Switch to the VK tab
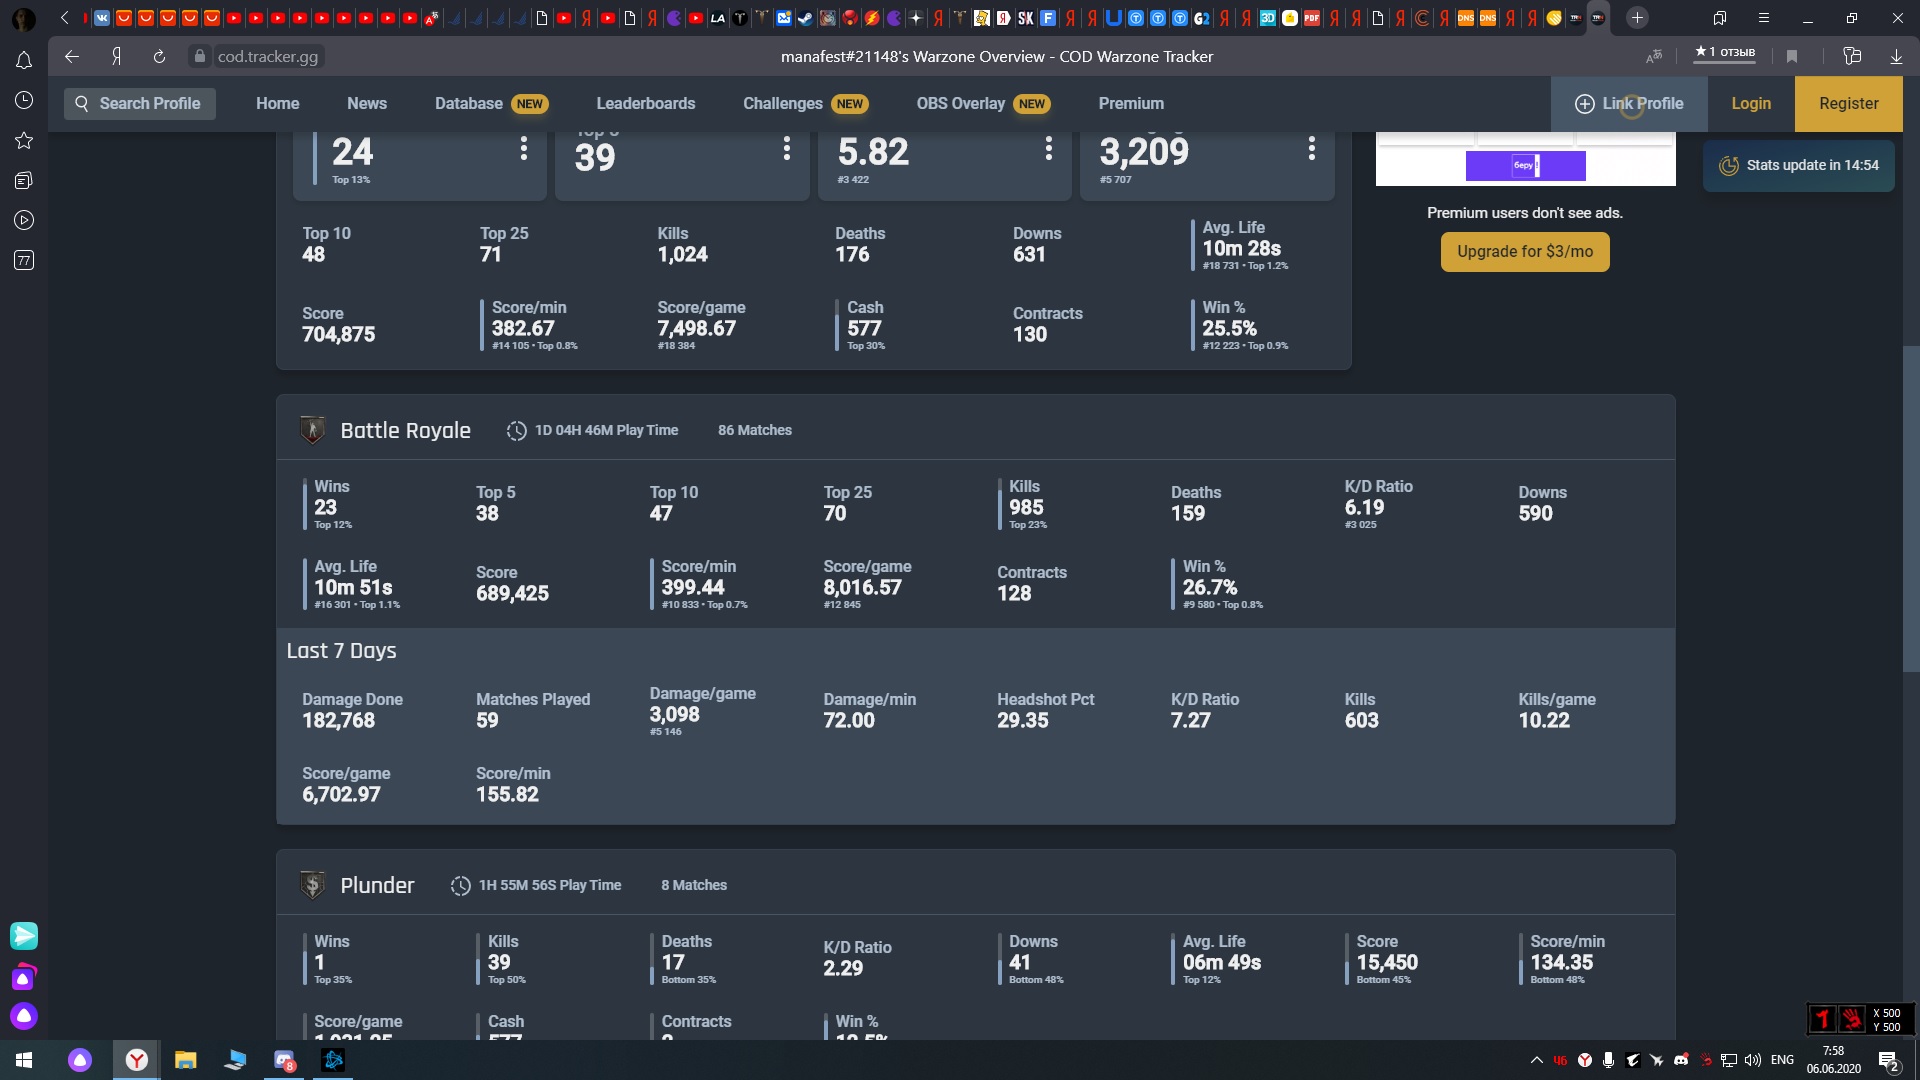 (102, 17)
